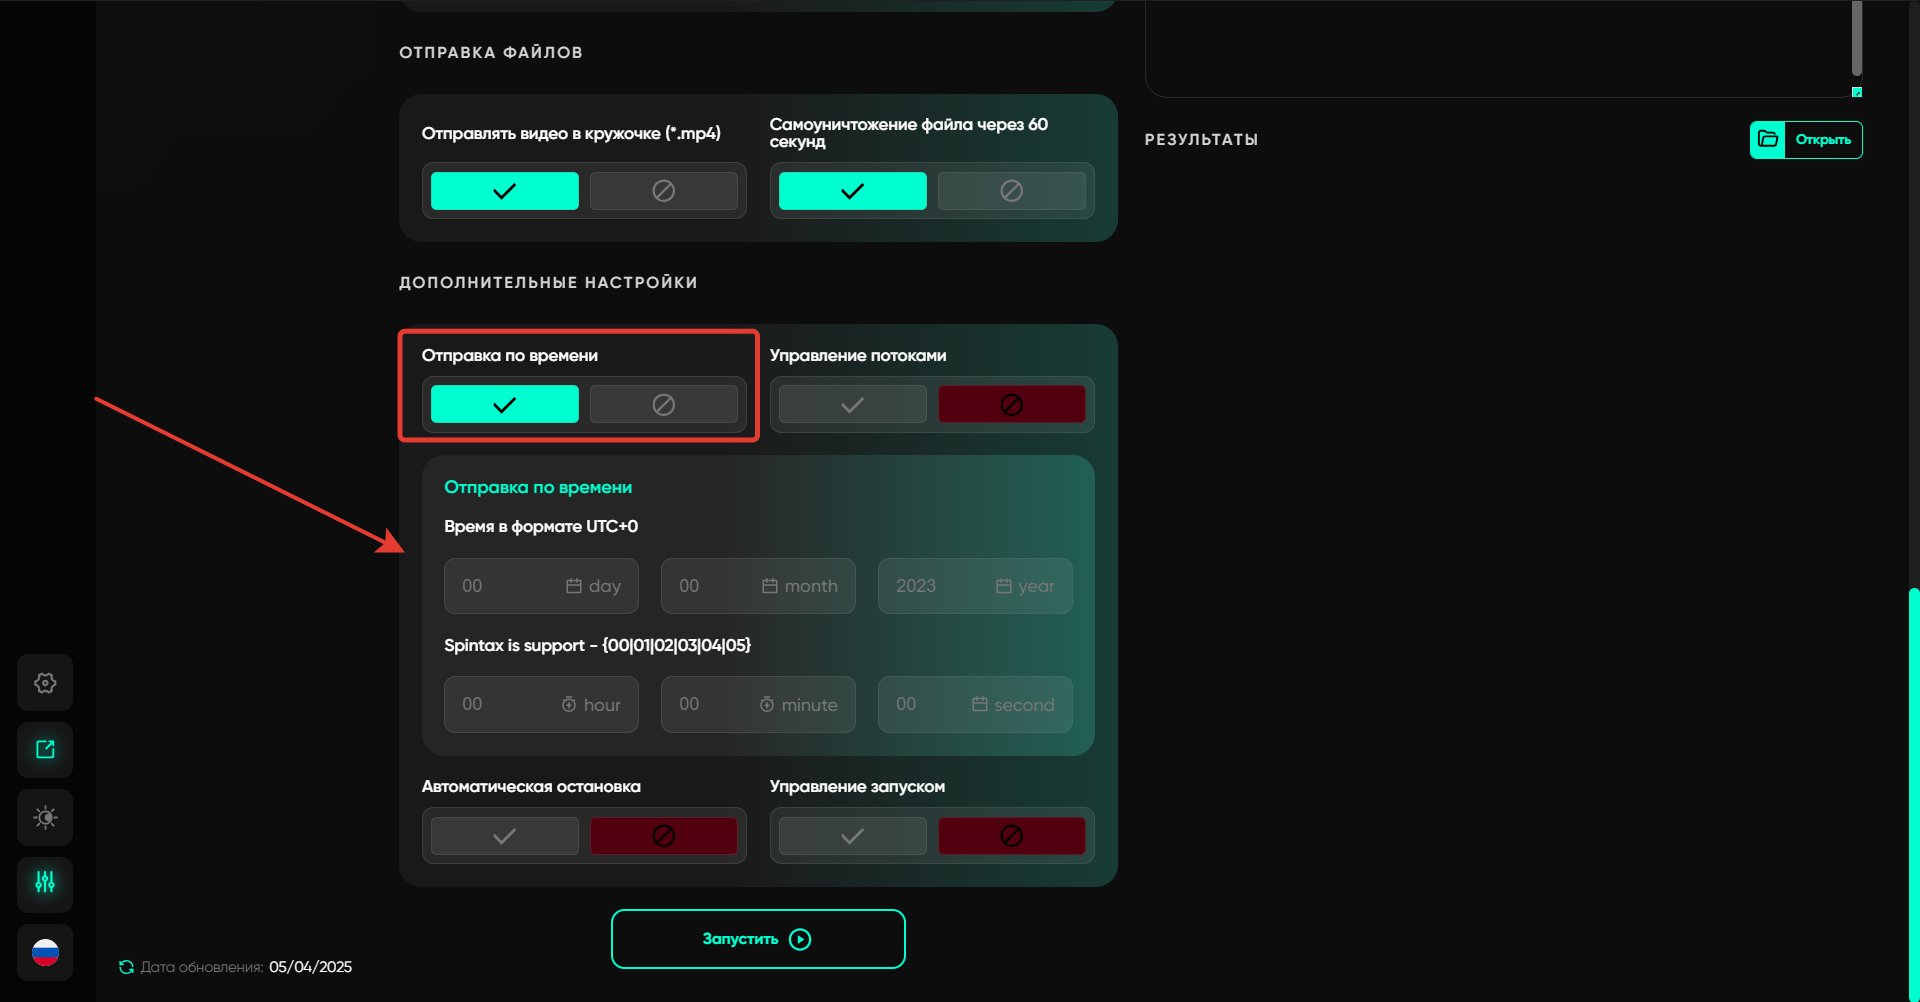Click the play icon inside Запустить button
The width and height of the screenshot is (1920, 1002).
coord(800,939)
